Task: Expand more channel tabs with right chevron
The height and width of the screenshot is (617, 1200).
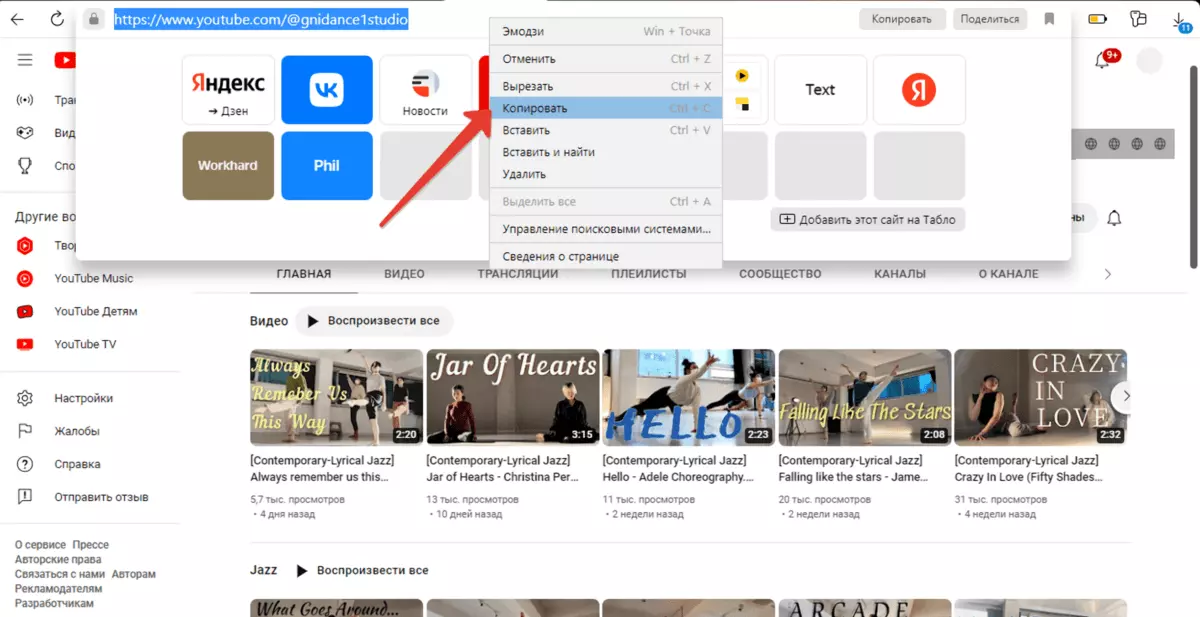Action: [x=1107, y=274]
